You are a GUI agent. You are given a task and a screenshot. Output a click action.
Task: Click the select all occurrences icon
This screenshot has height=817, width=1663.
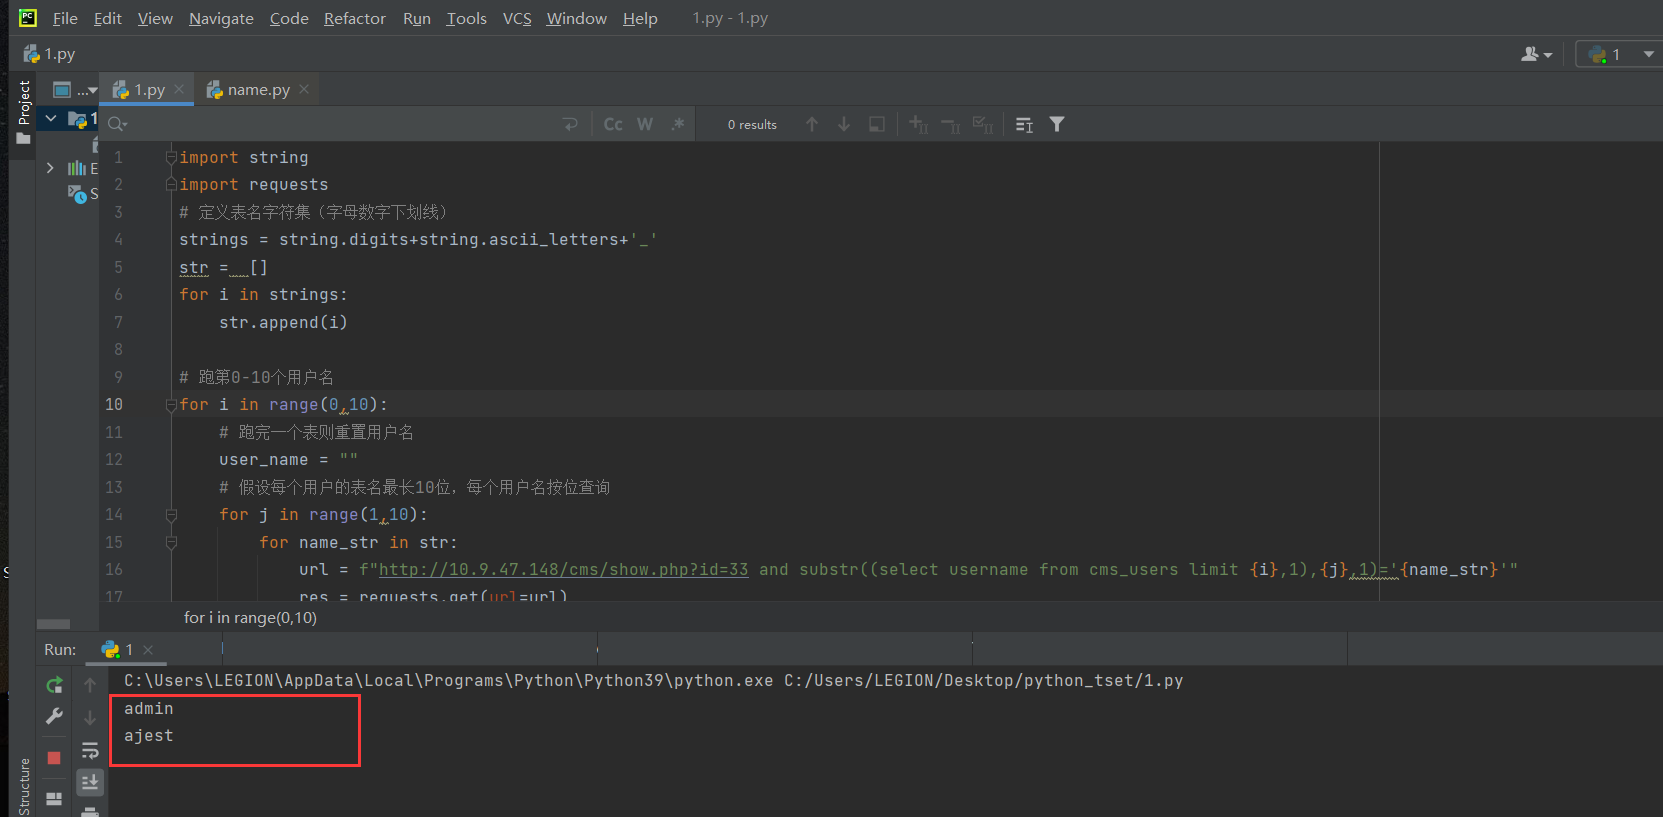pyautogui.click(x=877, y=124)
